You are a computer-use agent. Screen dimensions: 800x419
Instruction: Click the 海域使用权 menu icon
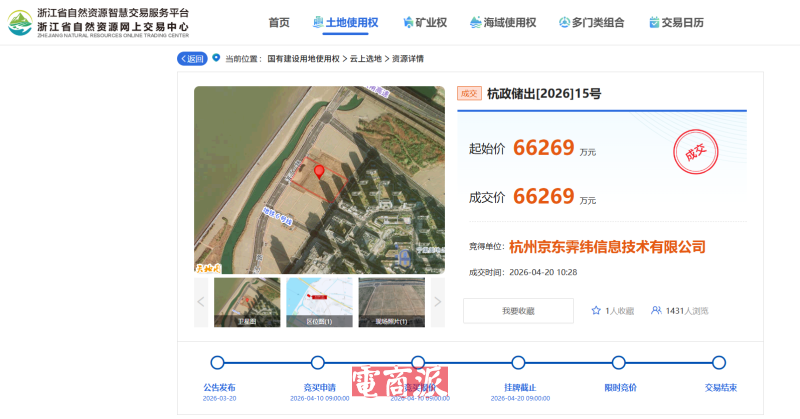pos(476,22)
